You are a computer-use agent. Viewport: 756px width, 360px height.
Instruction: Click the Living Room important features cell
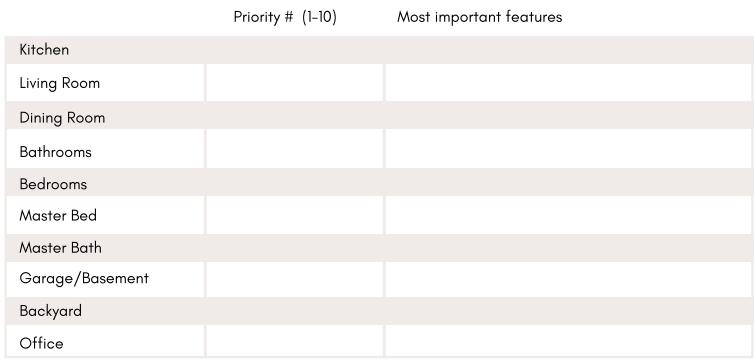coord(568,83)
